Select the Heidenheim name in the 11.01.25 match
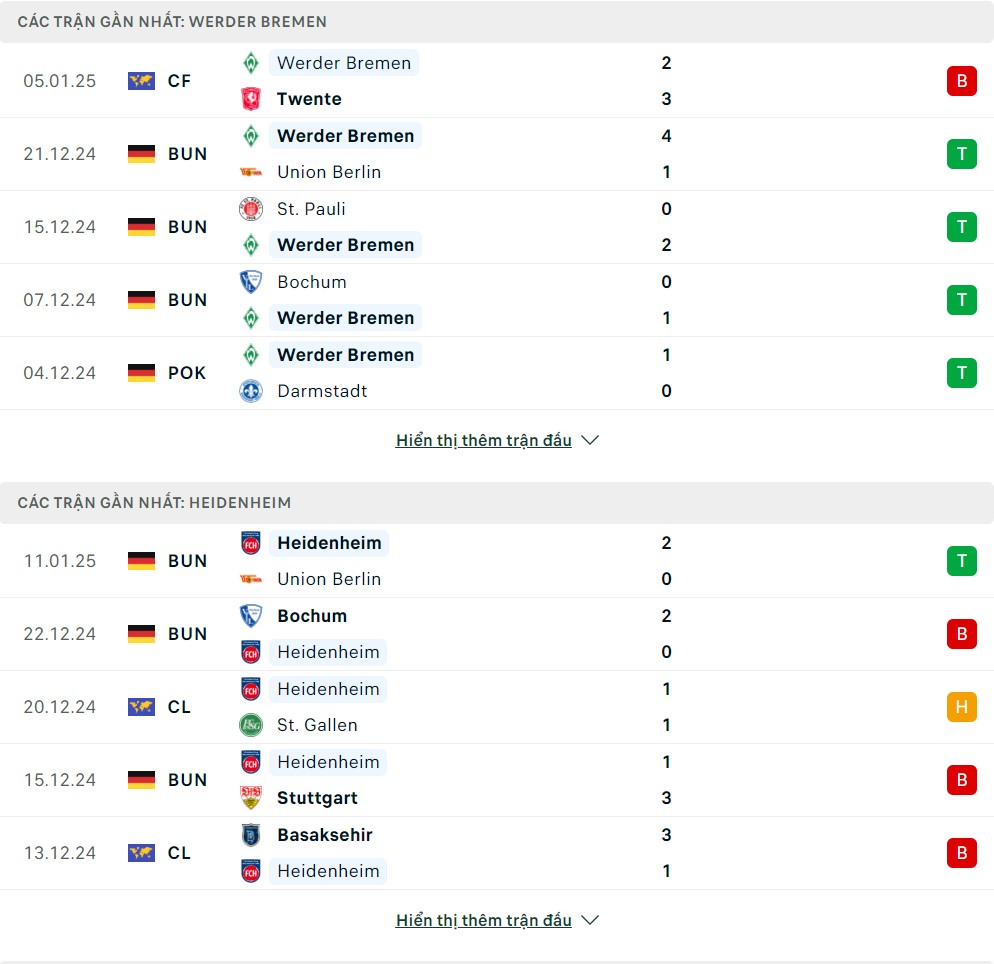 pyautogui.click(x=329, y=543)
